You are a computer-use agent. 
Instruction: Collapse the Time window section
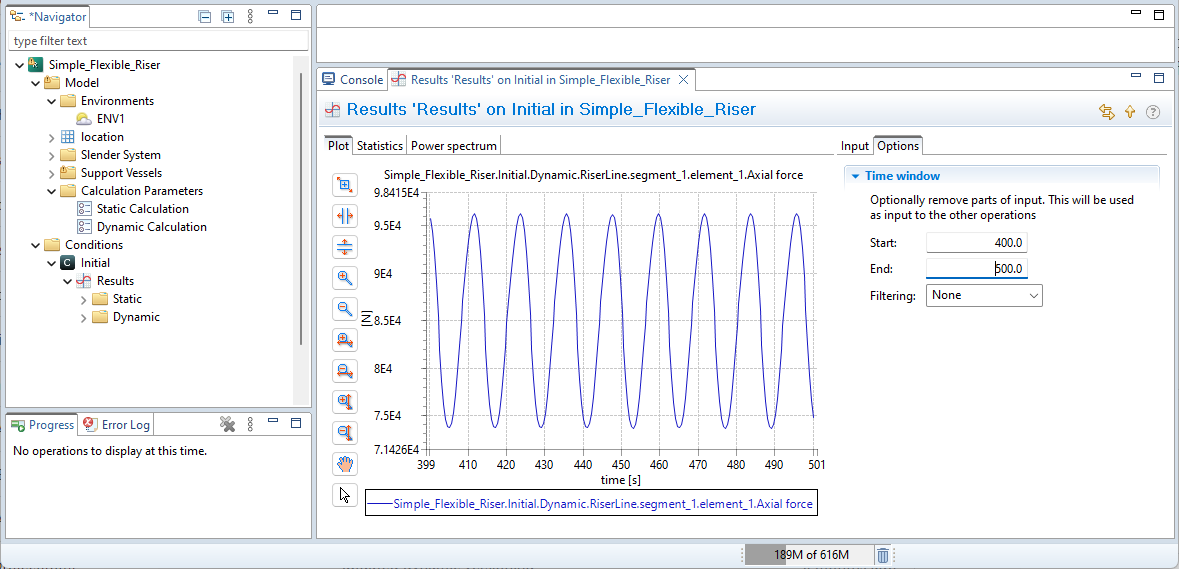[x=856, y=176]
